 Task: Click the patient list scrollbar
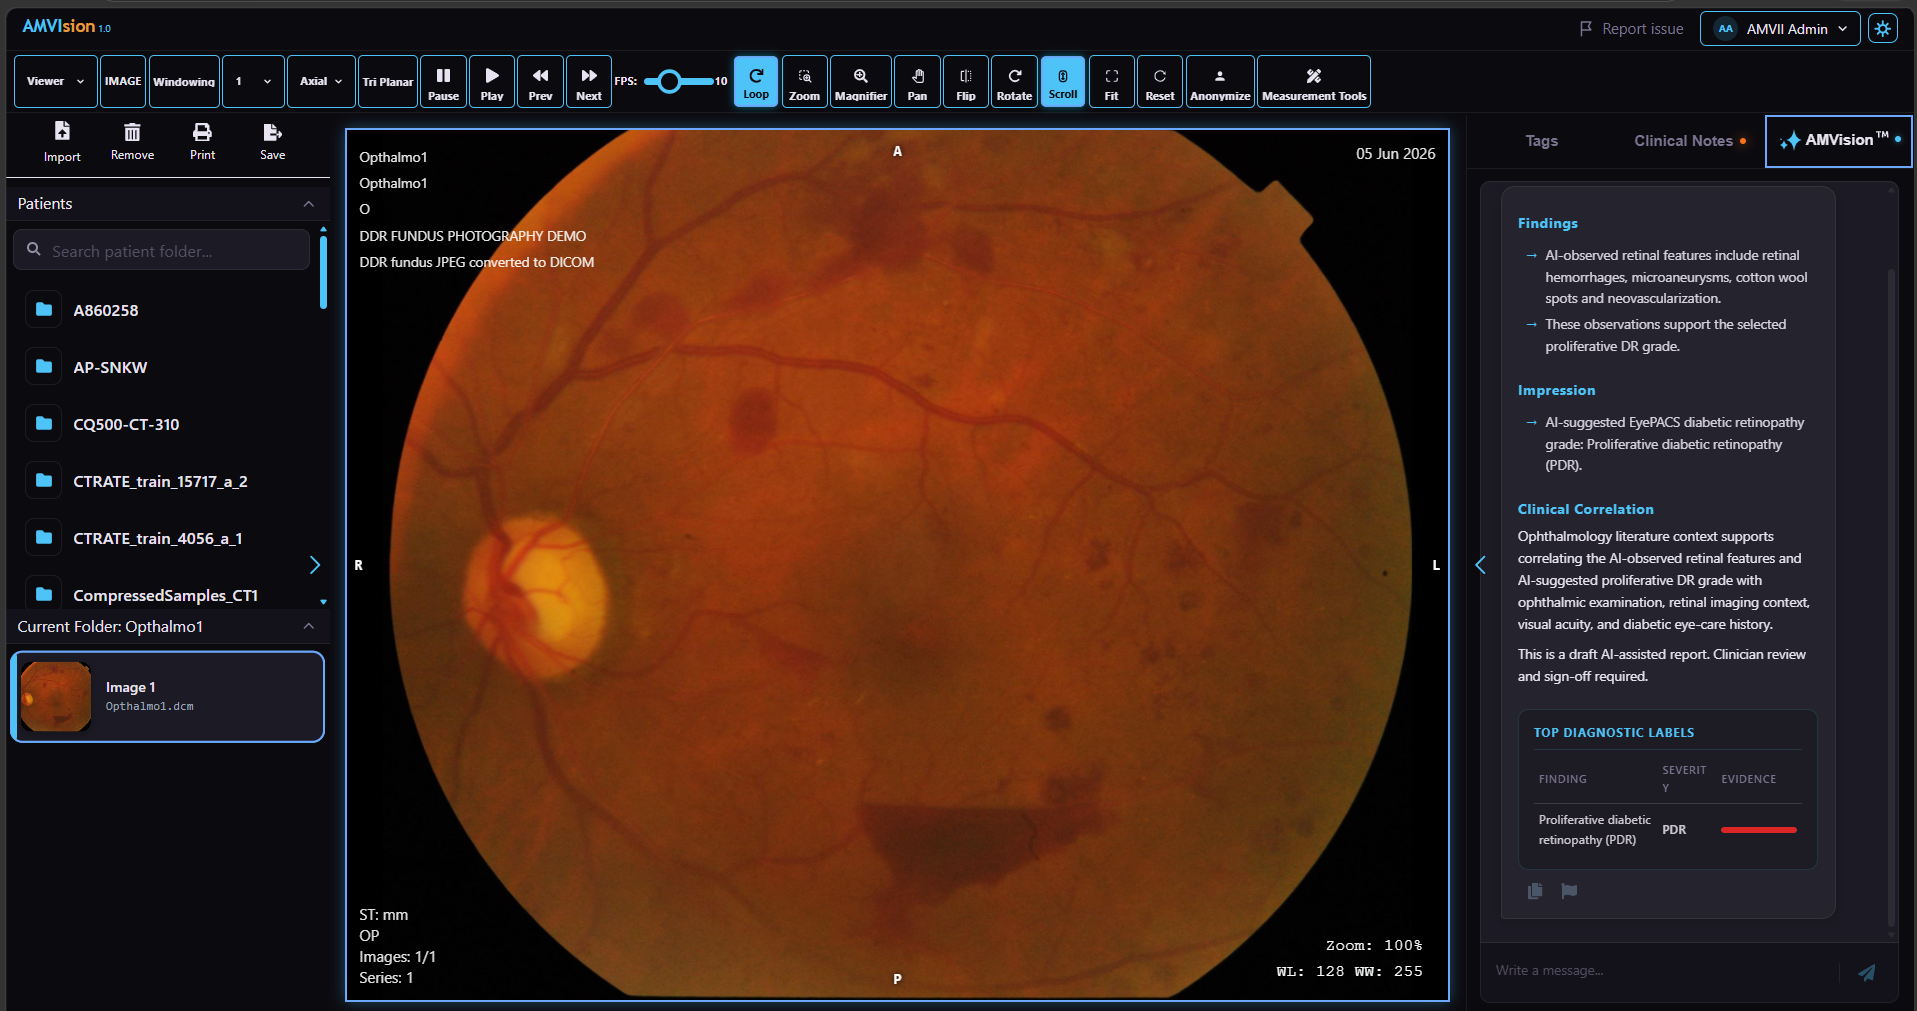(323, 271)
